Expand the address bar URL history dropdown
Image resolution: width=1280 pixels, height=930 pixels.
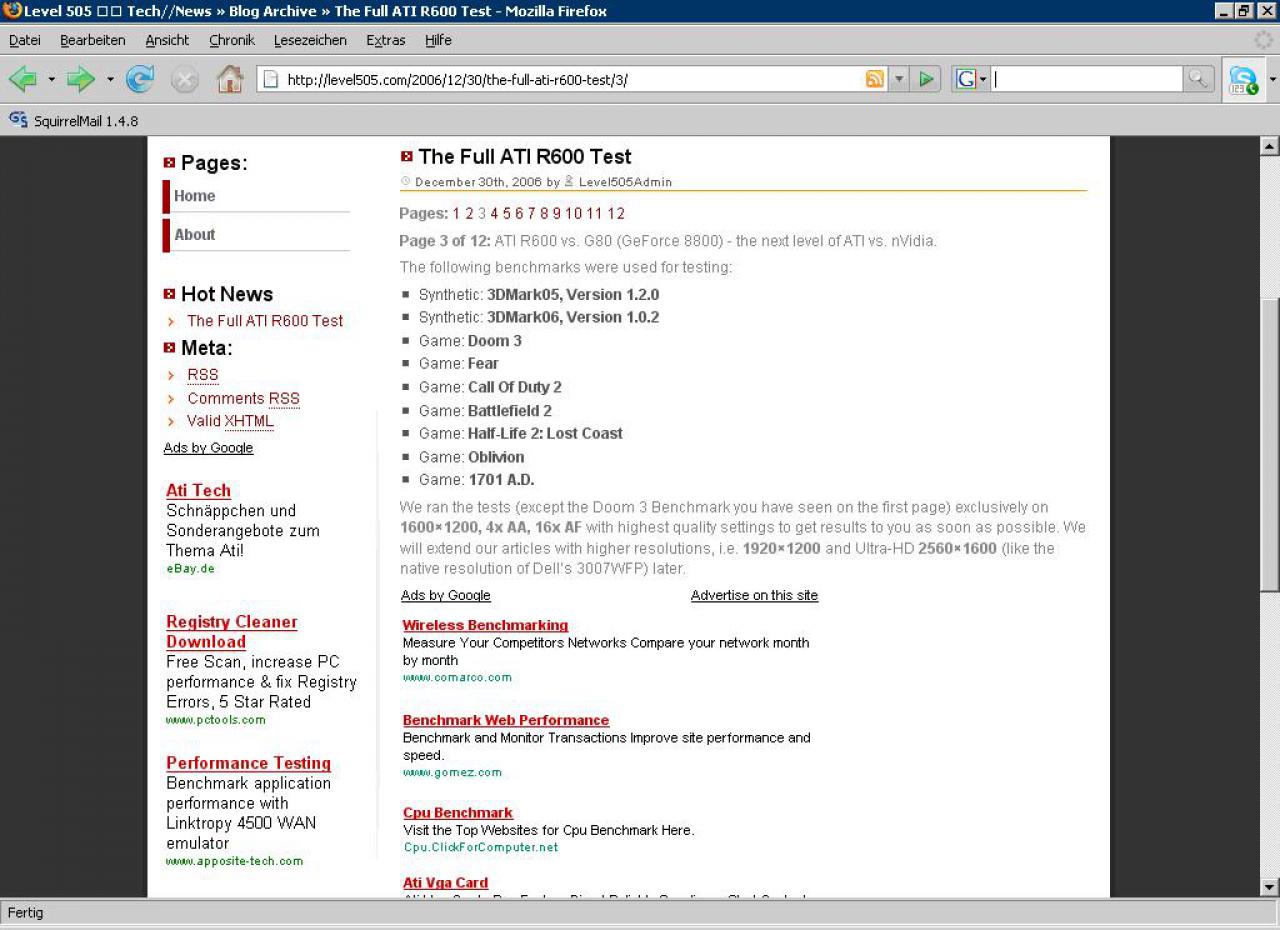[898, 79]
